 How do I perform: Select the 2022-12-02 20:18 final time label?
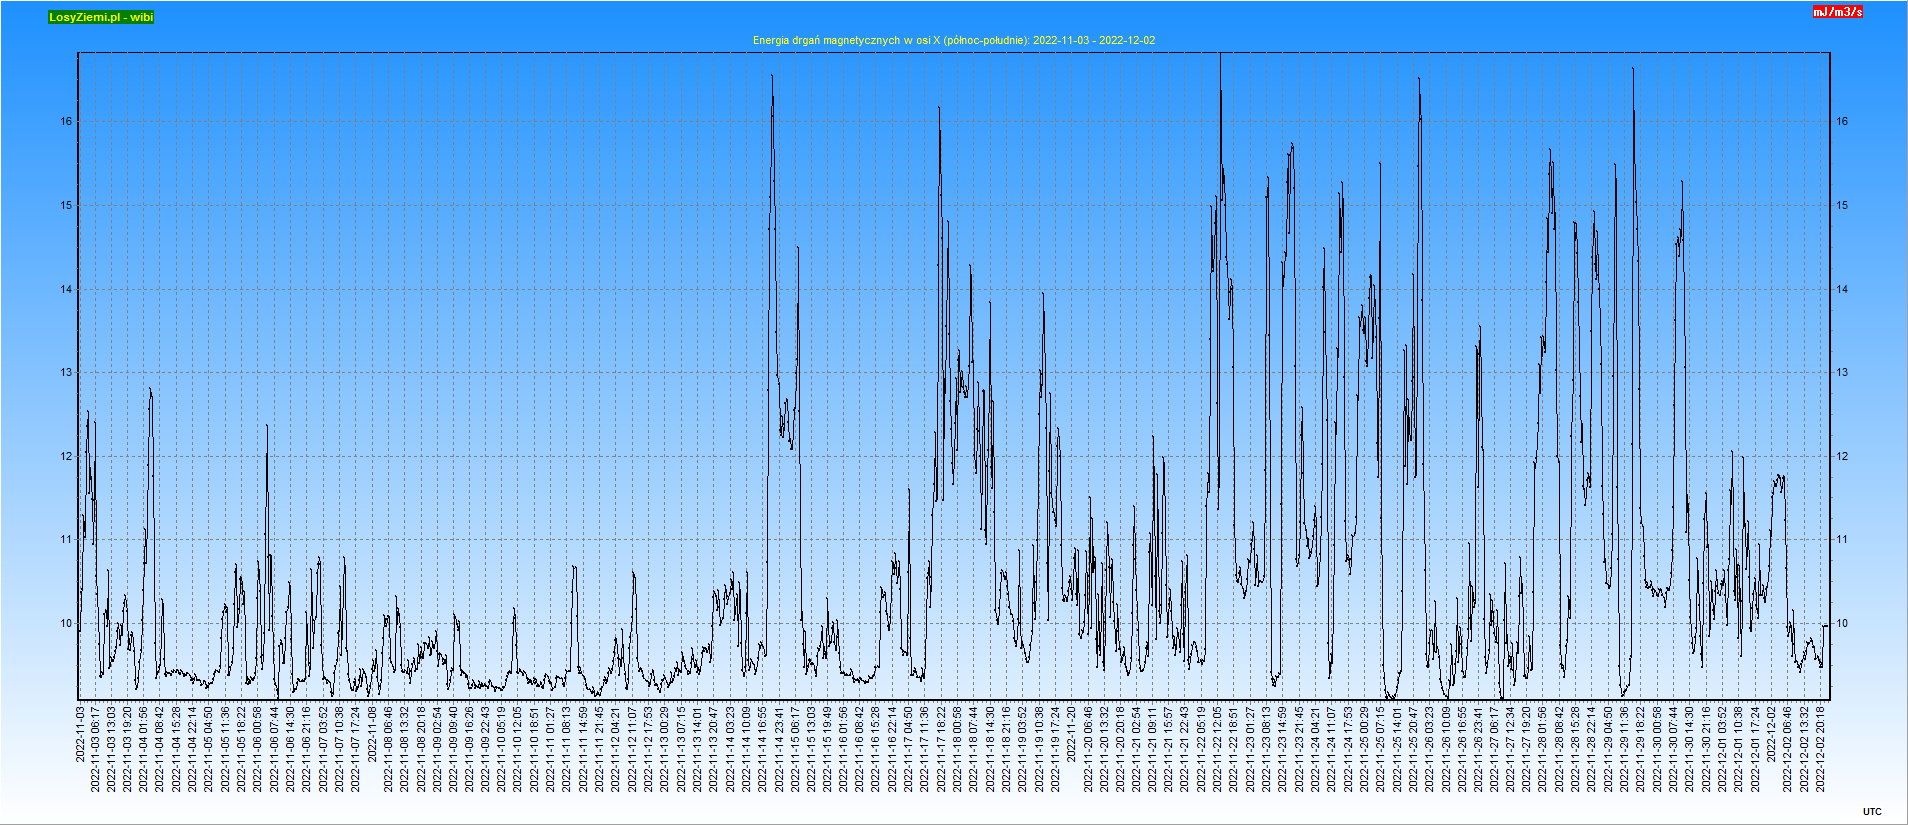1820,749
